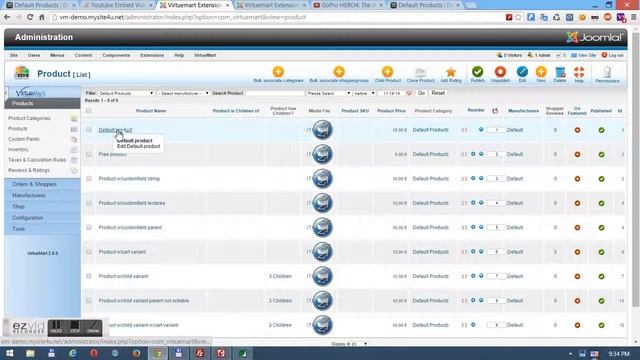The height and width of the screenshot is (360, 640).
Task: Toggle published status for Product w/child variant
Action: (x=601, y=276)
